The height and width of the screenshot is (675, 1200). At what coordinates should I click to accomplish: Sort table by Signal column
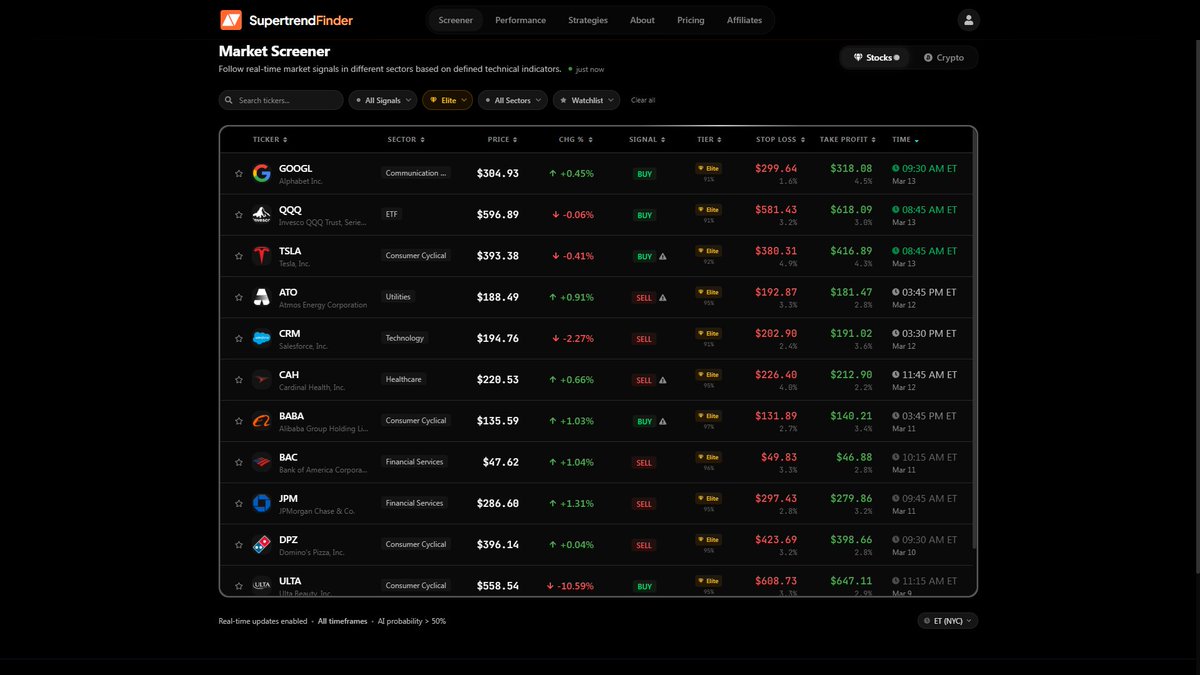point(647,140)
